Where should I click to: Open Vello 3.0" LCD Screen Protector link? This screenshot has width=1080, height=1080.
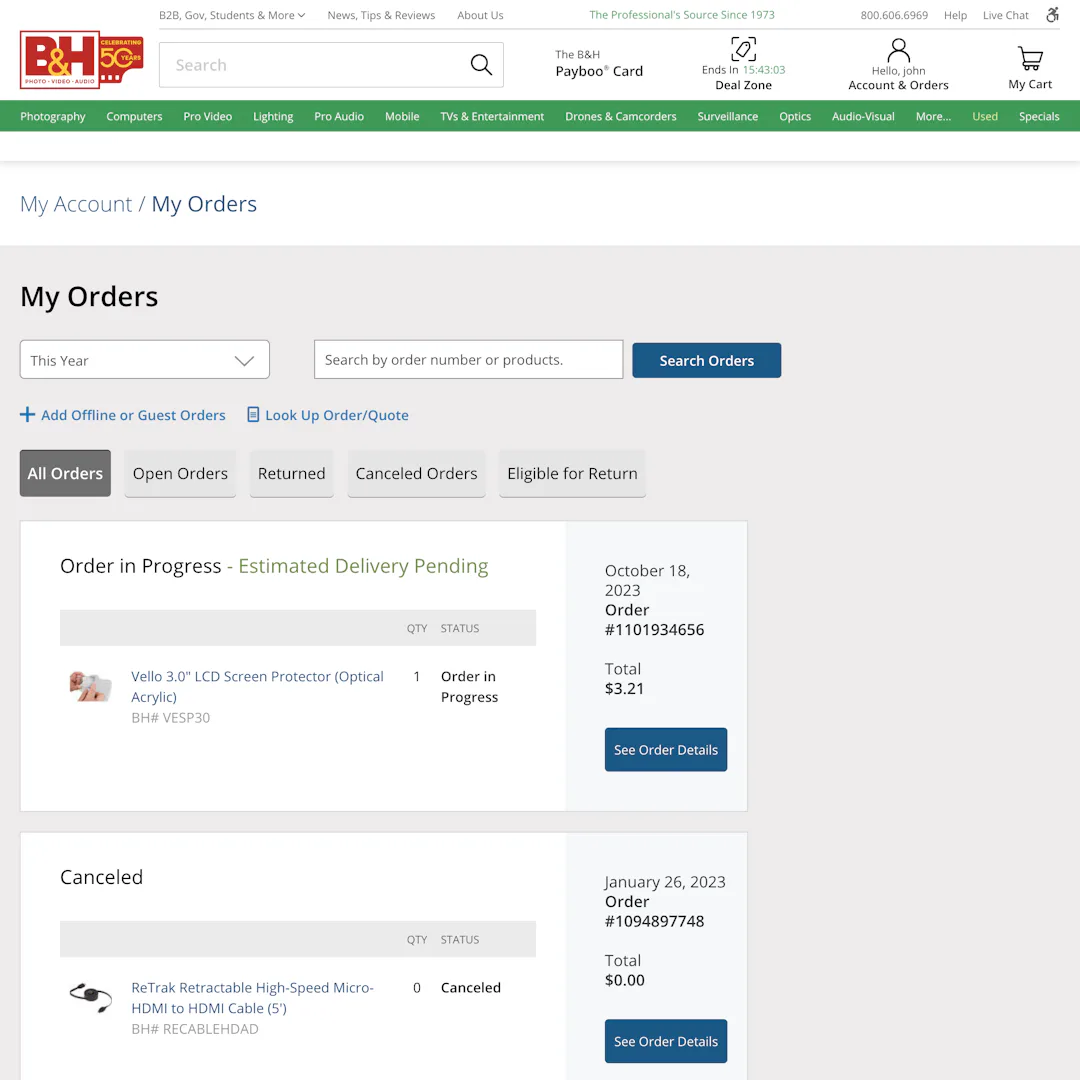258,686
